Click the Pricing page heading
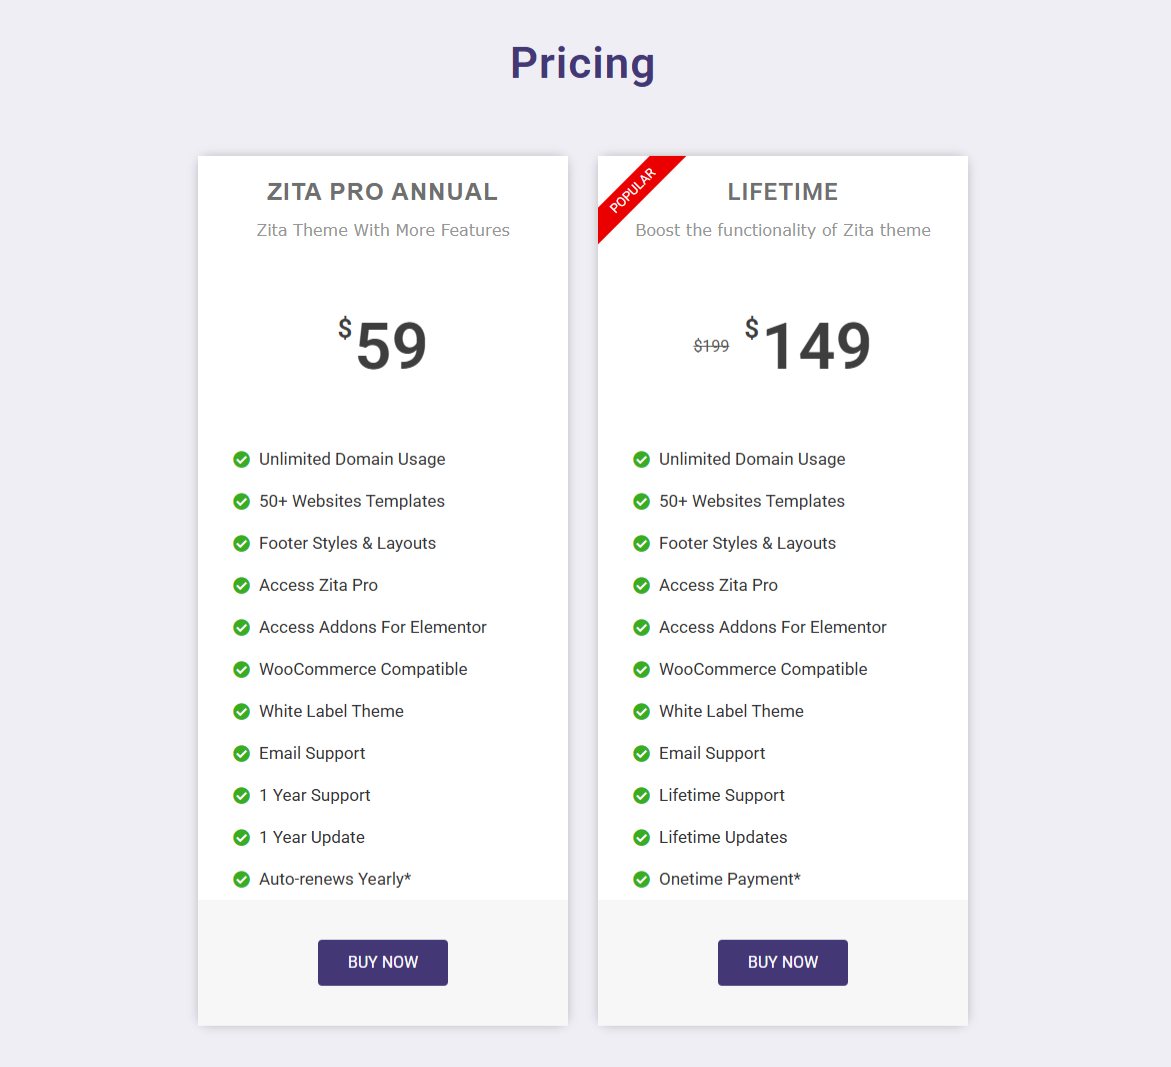 pos(582,63)
